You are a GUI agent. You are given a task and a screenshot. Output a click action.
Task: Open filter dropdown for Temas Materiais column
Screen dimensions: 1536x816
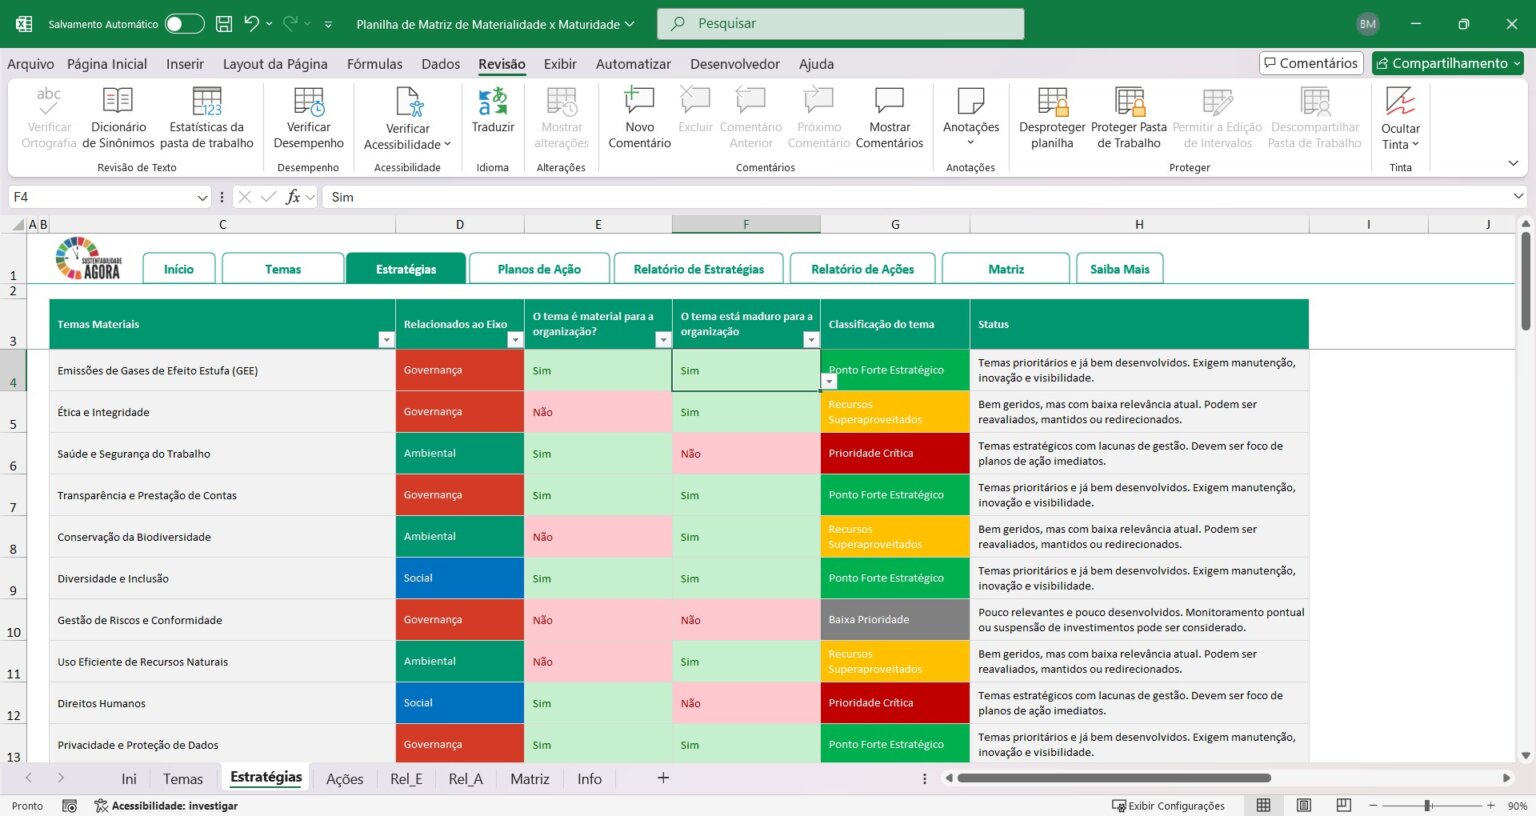click(386, 340)
